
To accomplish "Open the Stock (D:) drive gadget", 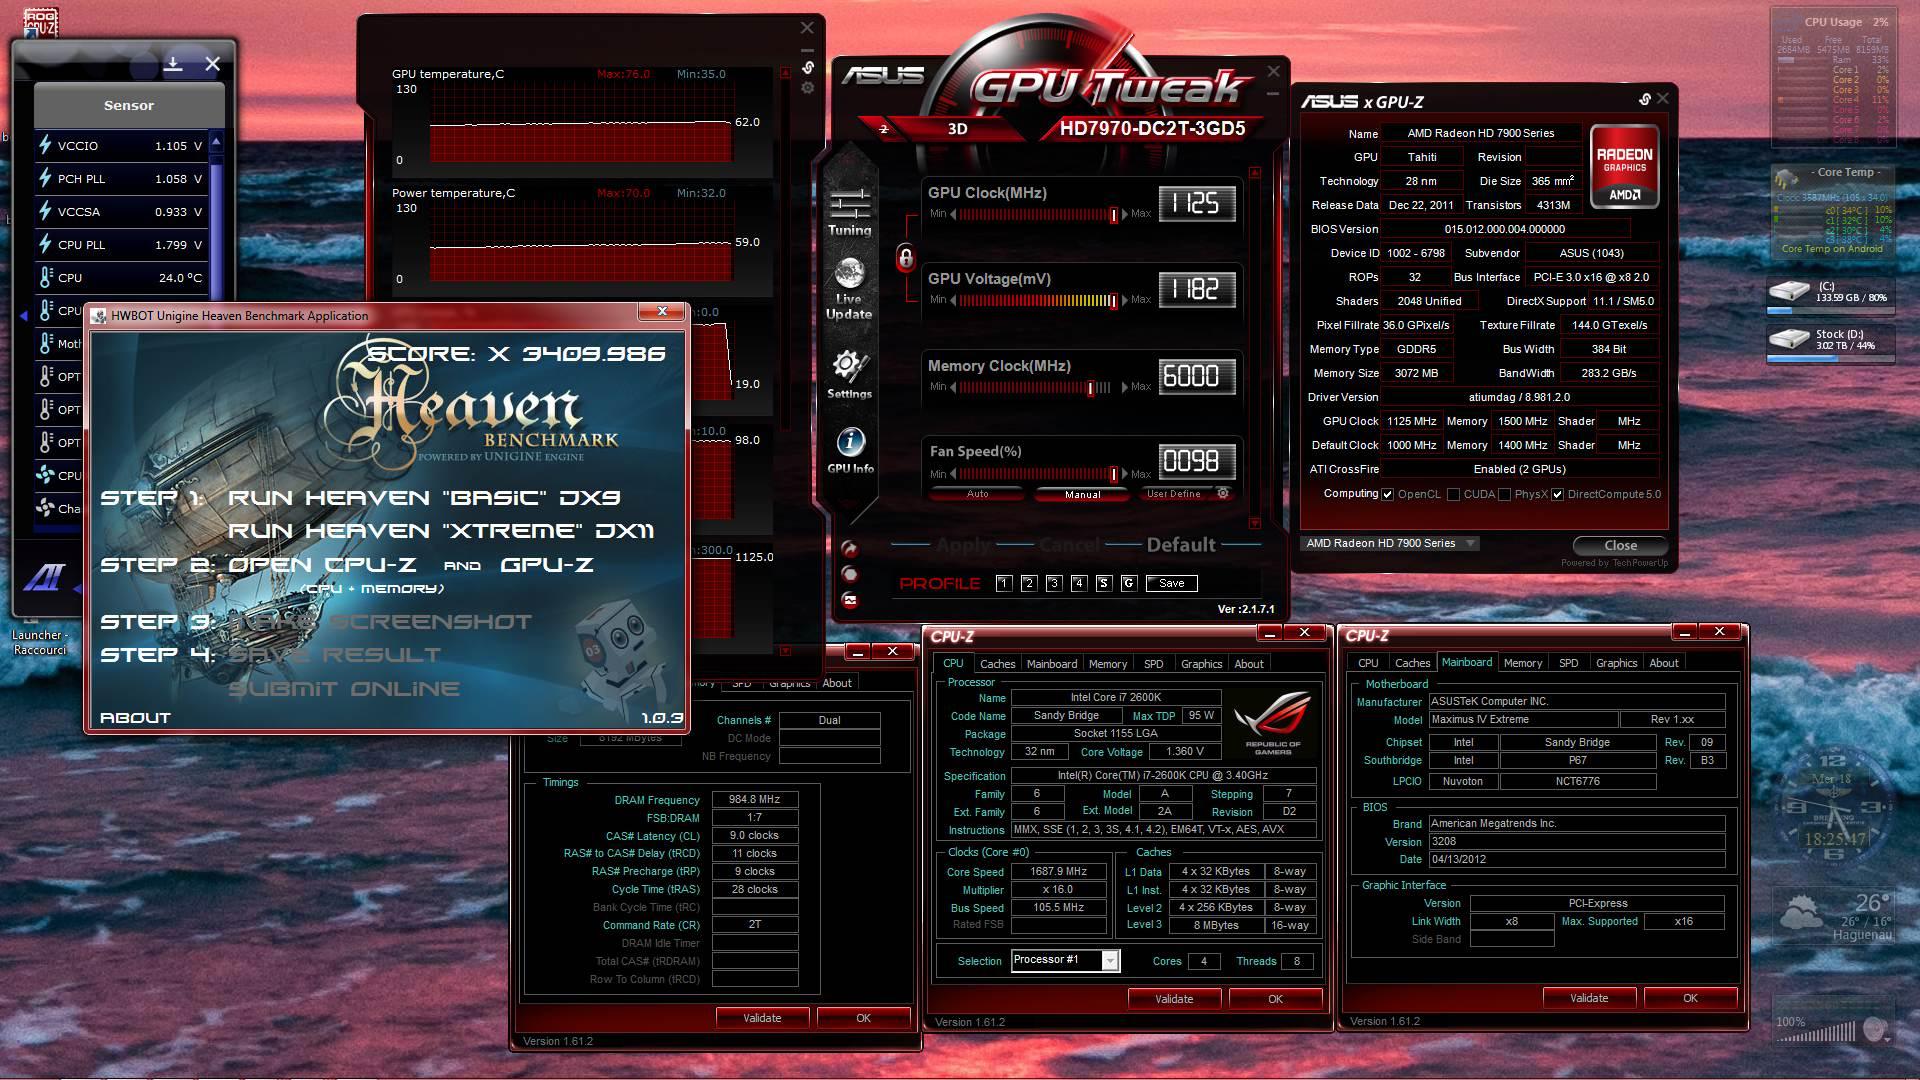I will tap(1830, 341).
